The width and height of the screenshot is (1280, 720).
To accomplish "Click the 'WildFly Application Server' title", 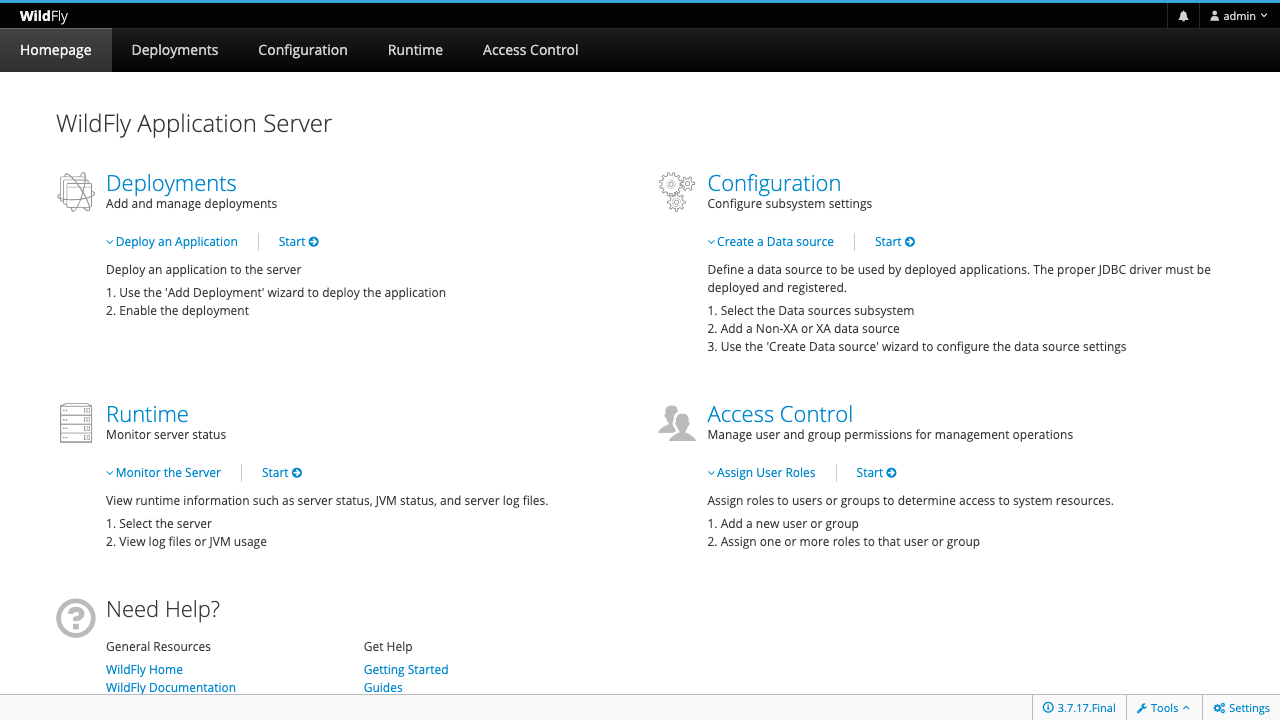I will (194, 124).
